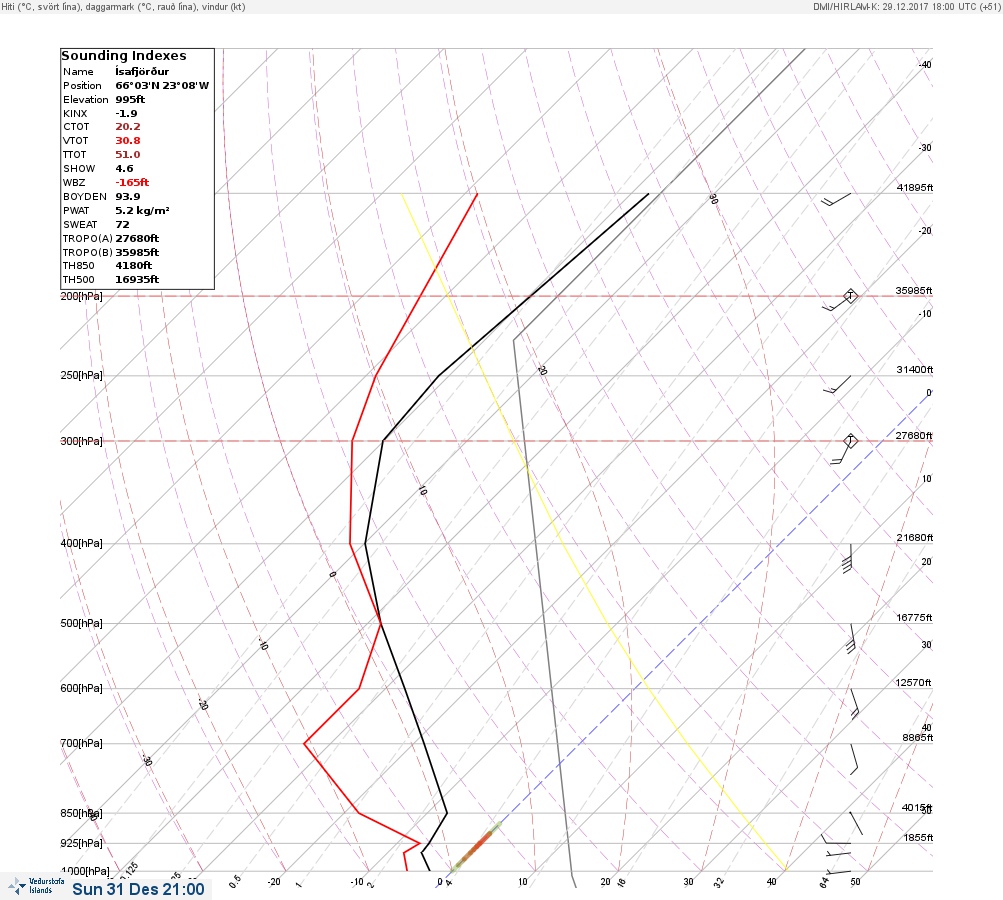Click the "200[hPa]" pressure label
This screenshot has width=1003, height=900.
(81, 296)
